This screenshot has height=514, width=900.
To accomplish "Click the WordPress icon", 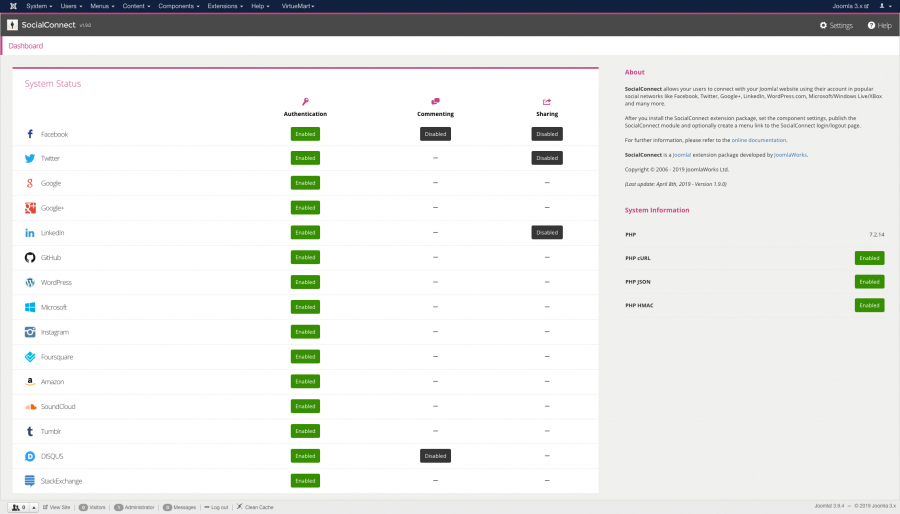I will [30, 282].
